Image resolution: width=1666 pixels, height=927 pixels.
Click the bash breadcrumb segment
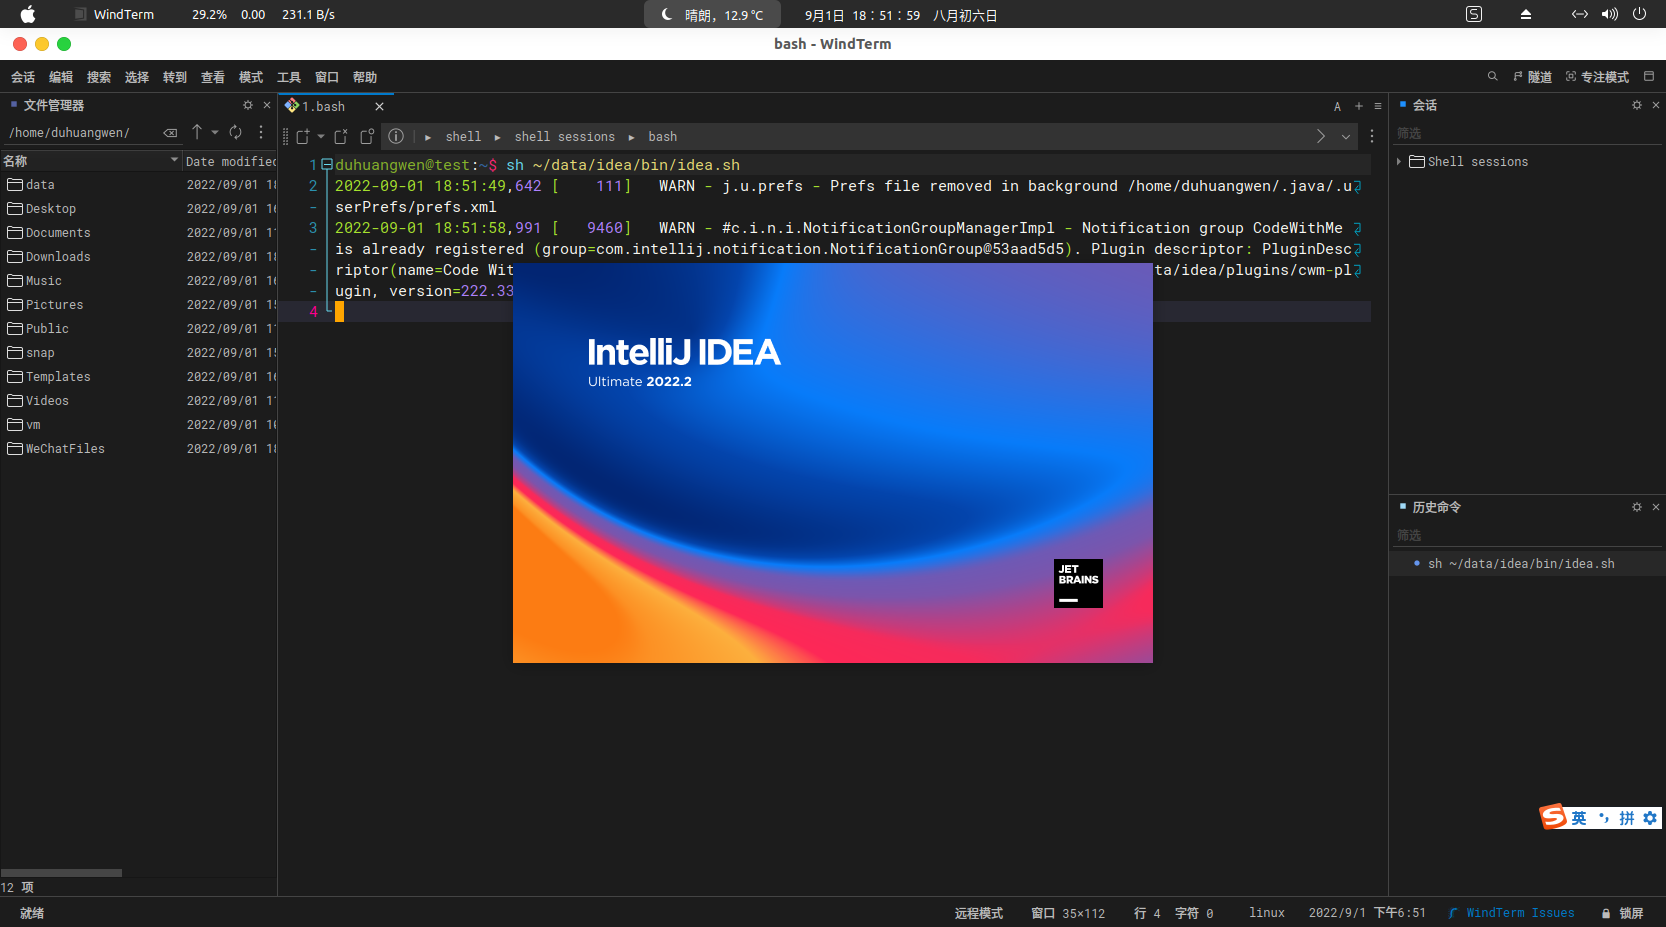point(662,137)
